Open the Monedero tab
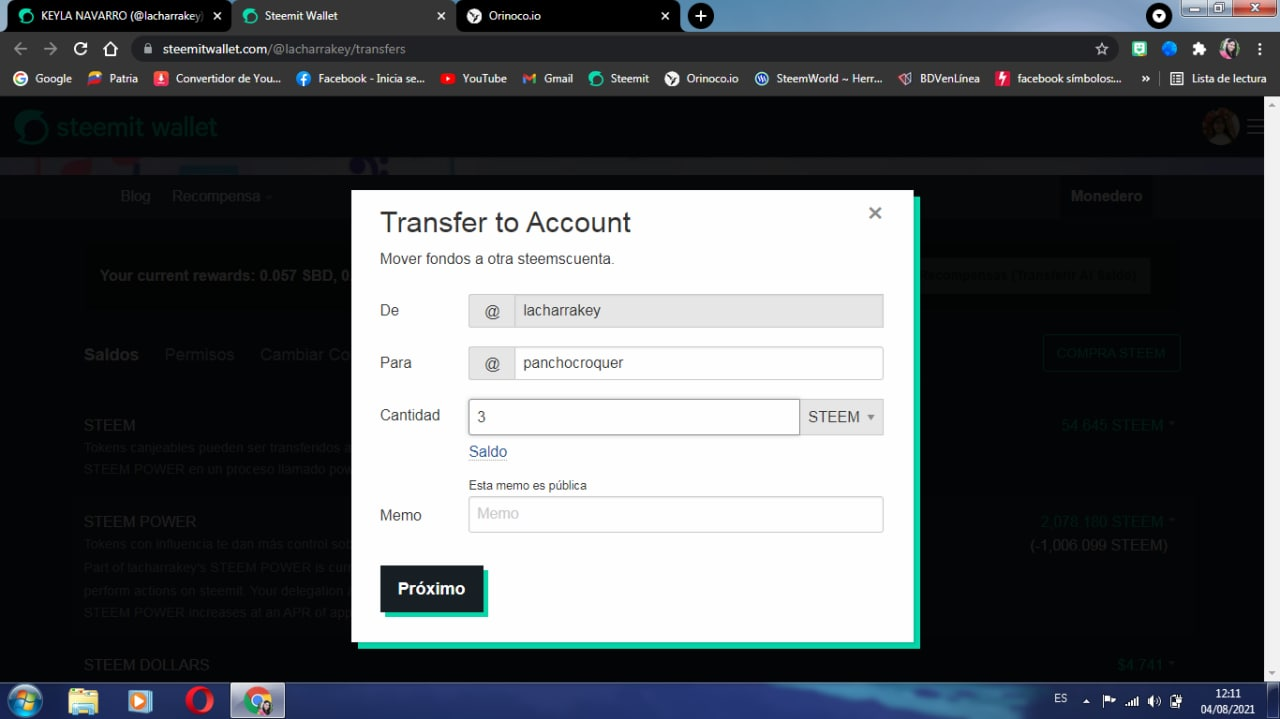1280x719 pixels. coord(1106,196)
